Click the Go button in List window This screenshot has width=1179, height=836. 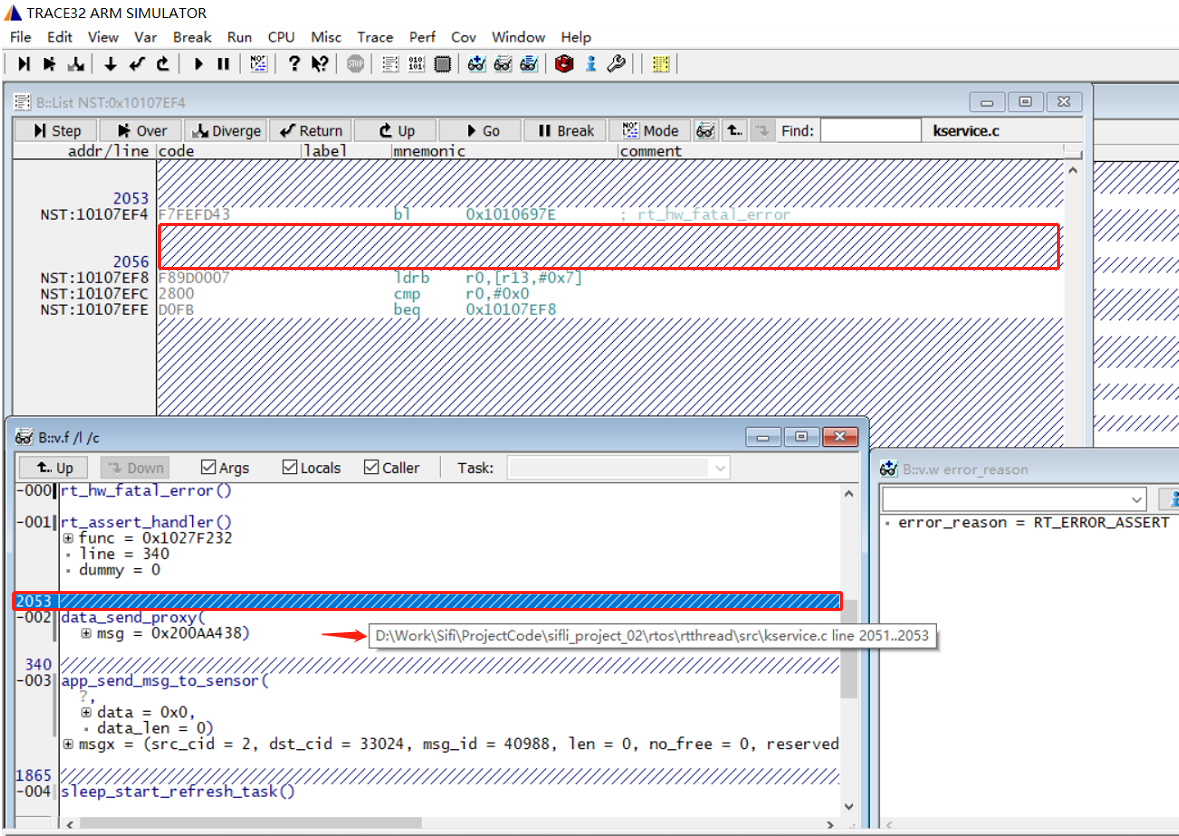click(480, 131)
